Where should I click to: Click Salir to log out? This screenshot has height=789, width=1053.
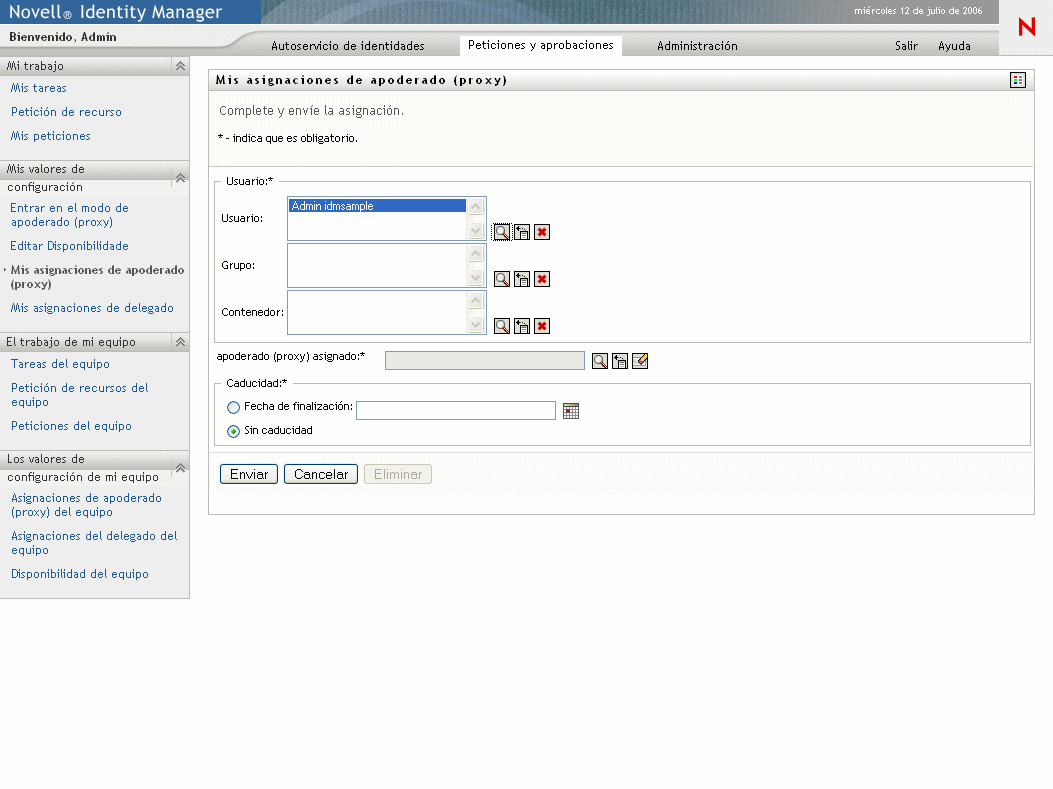pos(906,46)
